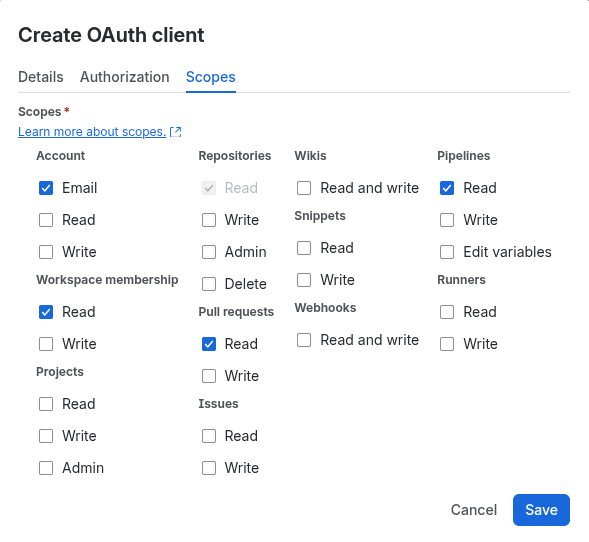The image size is (589, 542).
Task: Enable the Pull requests Write scope
Action: (x=209, y=376)
